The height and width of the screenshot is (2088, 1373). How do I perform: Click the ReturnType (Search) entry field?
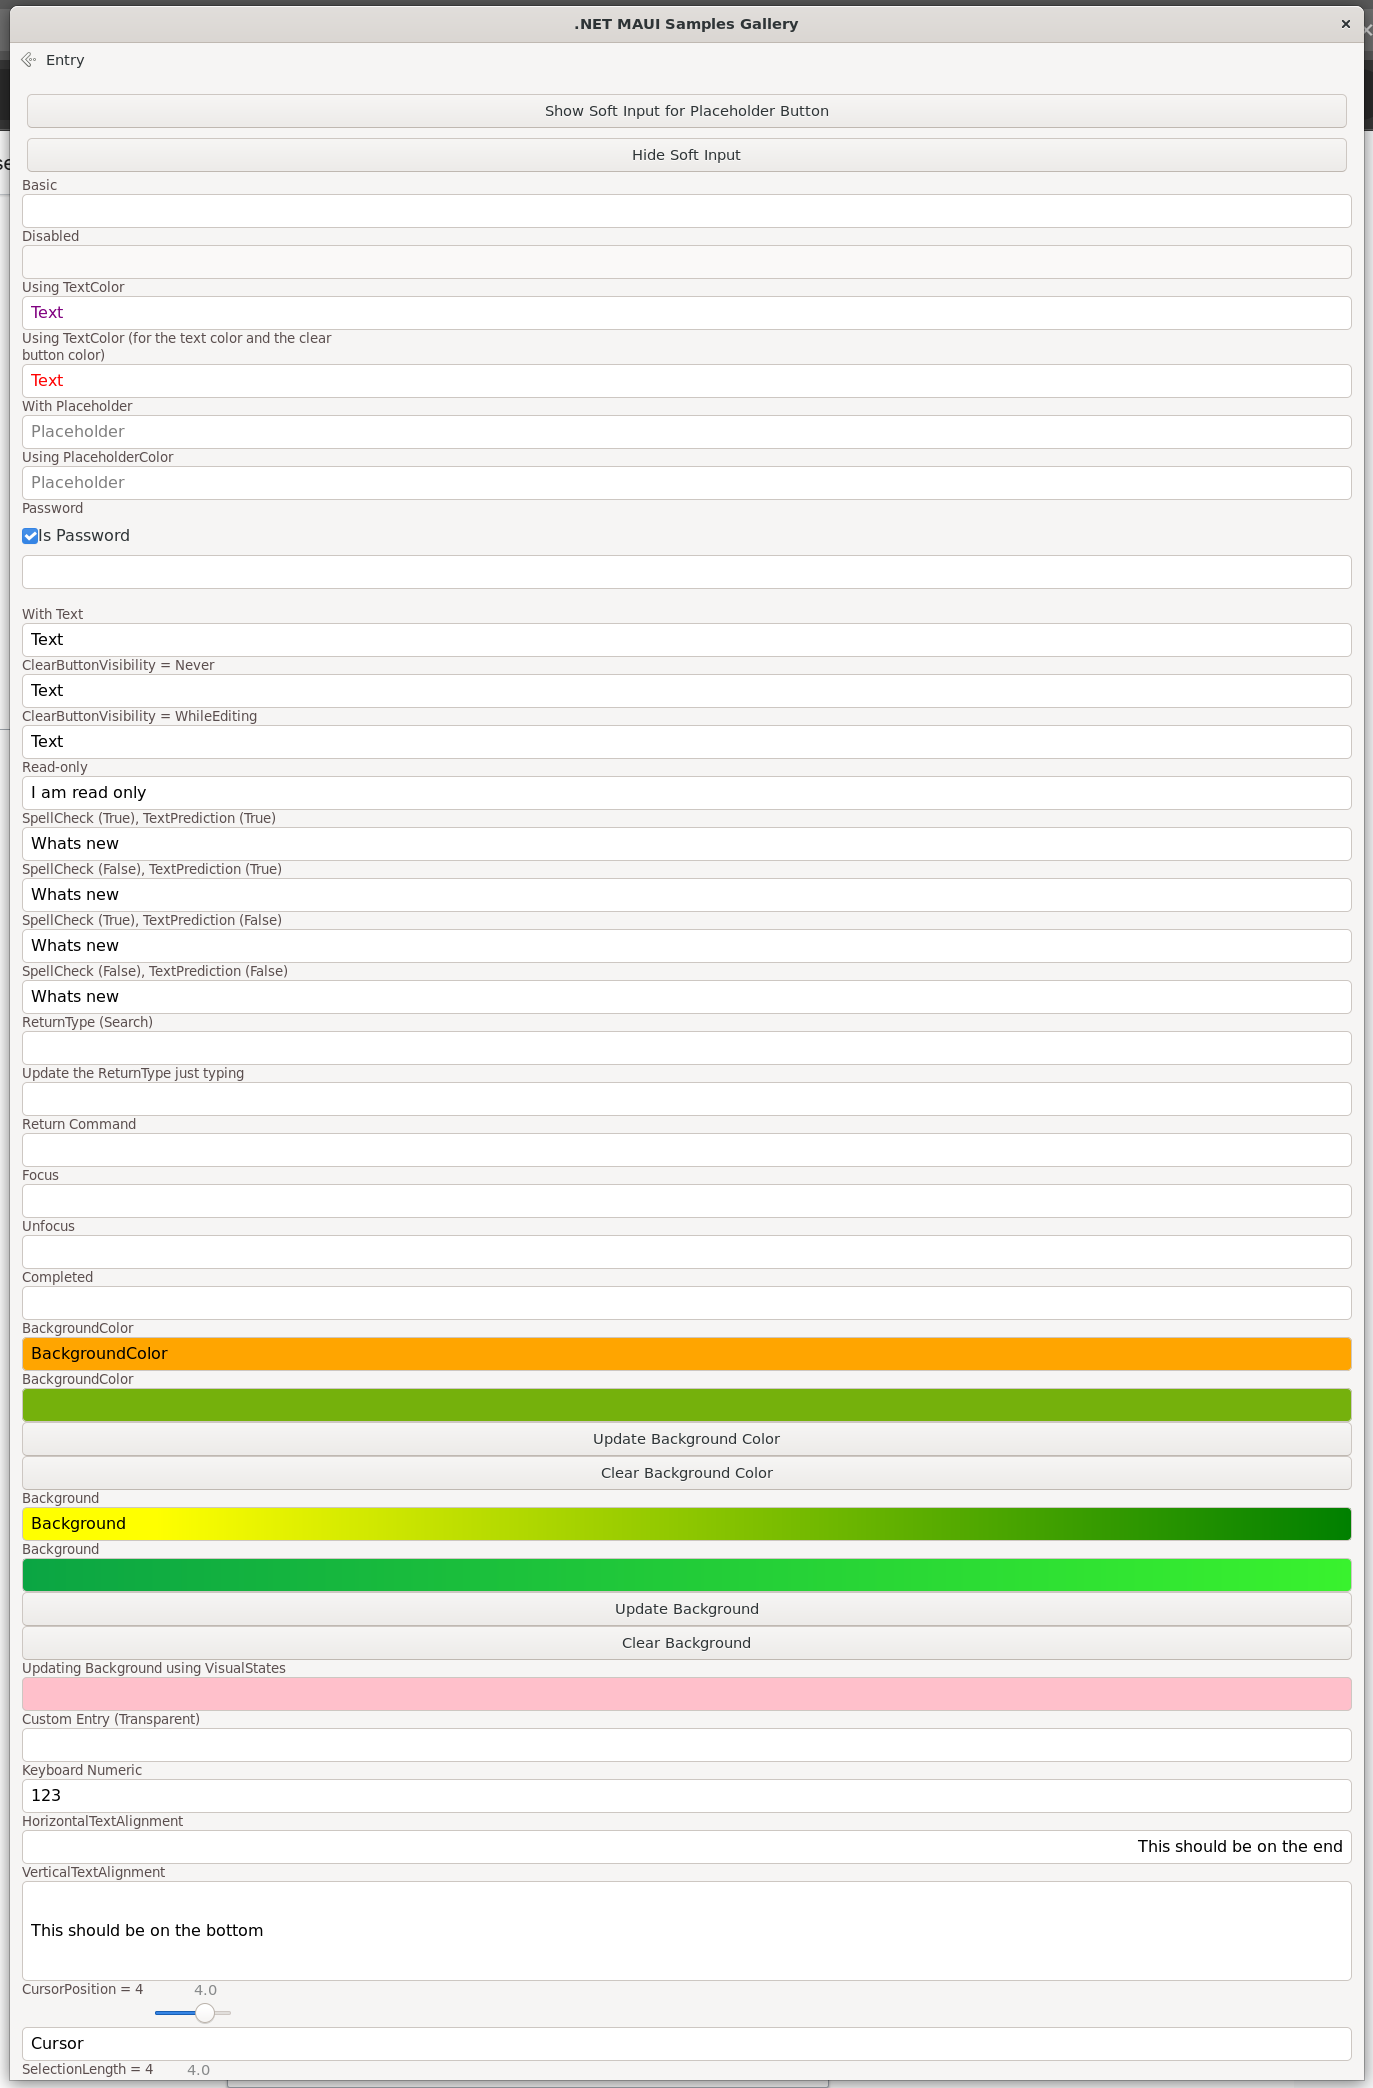coord(686,1048)
